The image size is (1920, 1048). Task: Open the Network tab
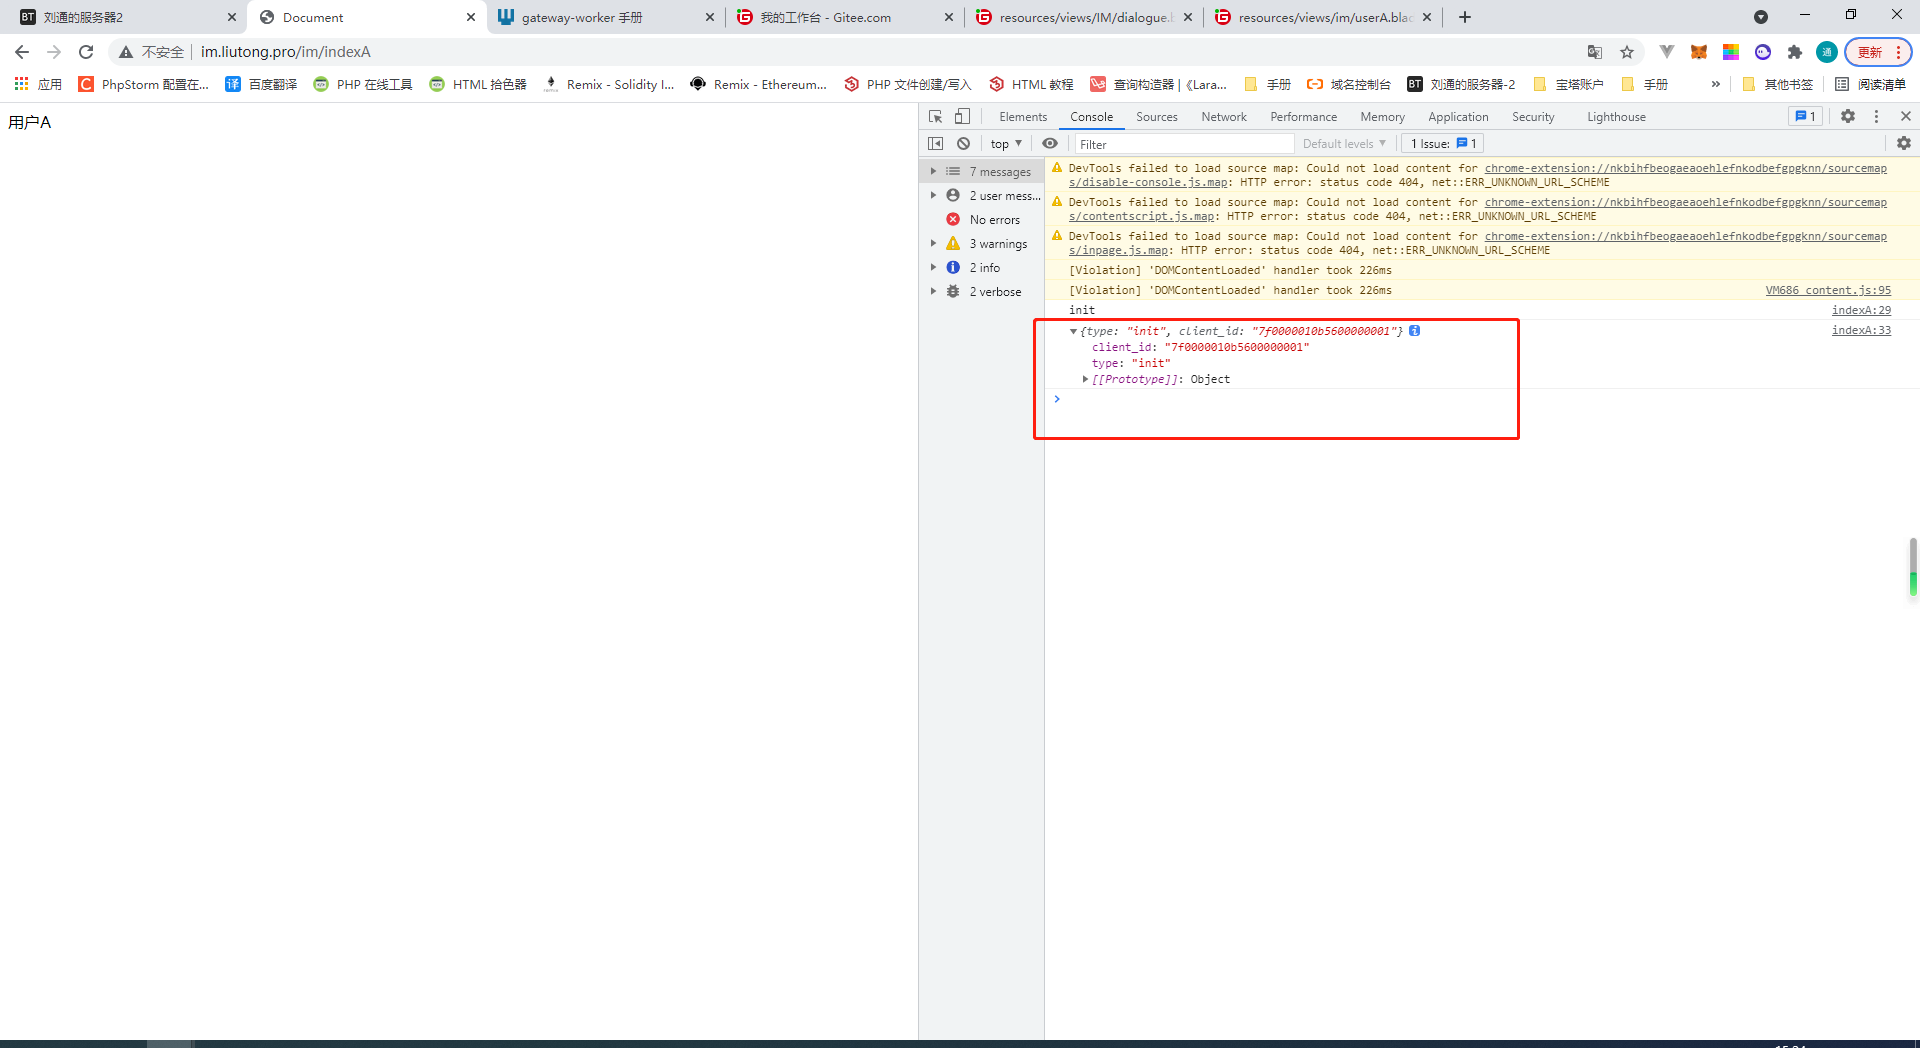[1223, 117]
